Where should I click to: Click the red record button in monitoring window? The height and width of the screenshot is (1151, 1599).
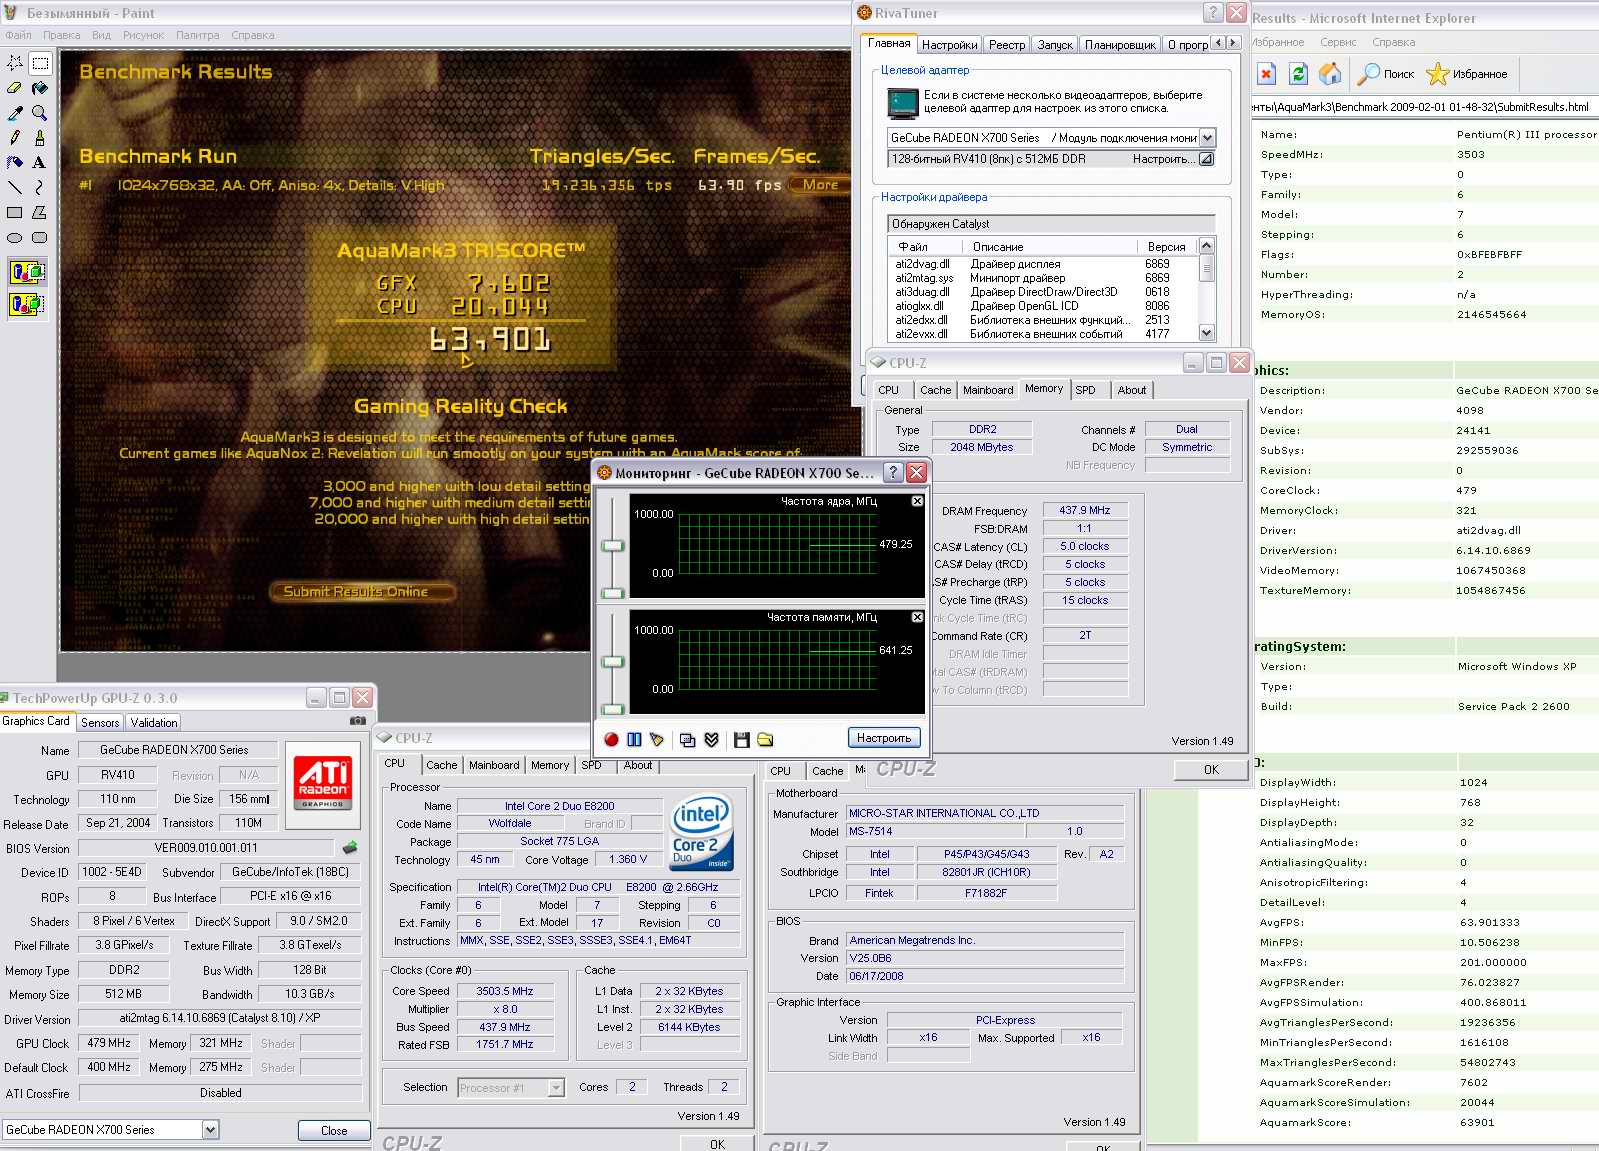[611, 739]
